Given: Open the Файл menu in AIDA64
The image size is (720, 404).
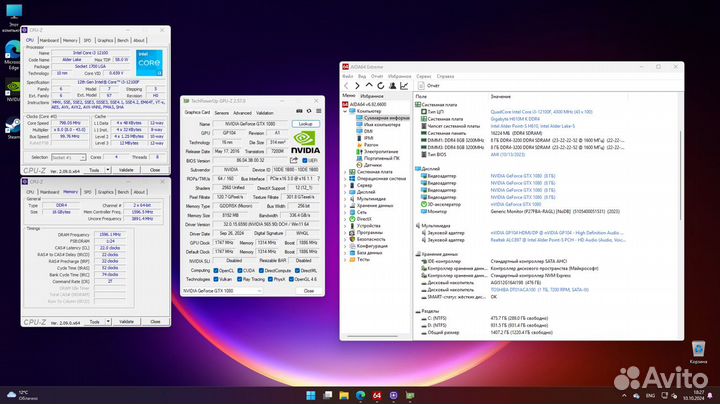Looking at the screenshot, I should pos(348,76).
